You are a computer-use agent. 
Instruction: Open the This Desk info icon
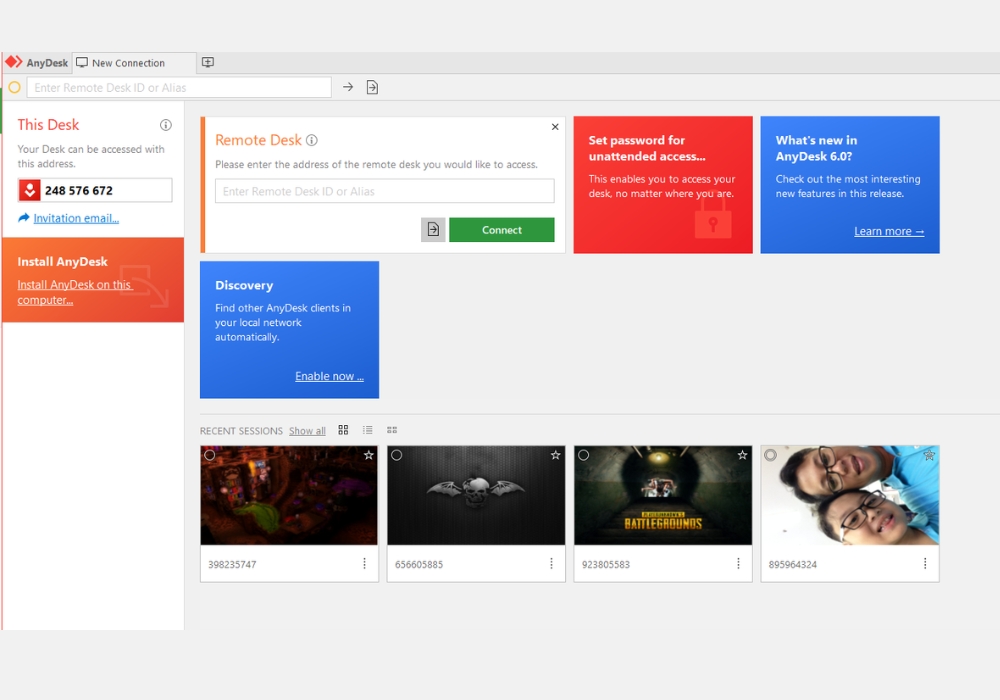pos(166,125)
